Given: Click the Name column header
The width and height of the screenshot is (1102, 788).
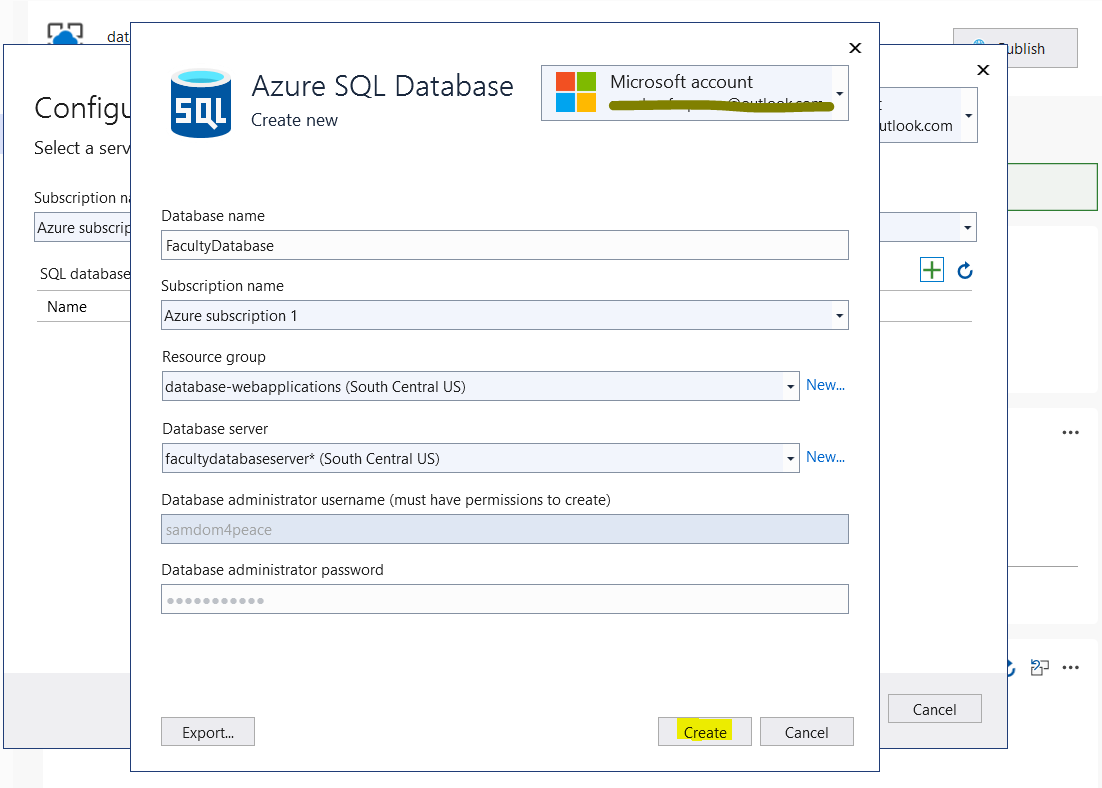Looking at the screenshot, I should click(67, 307).
